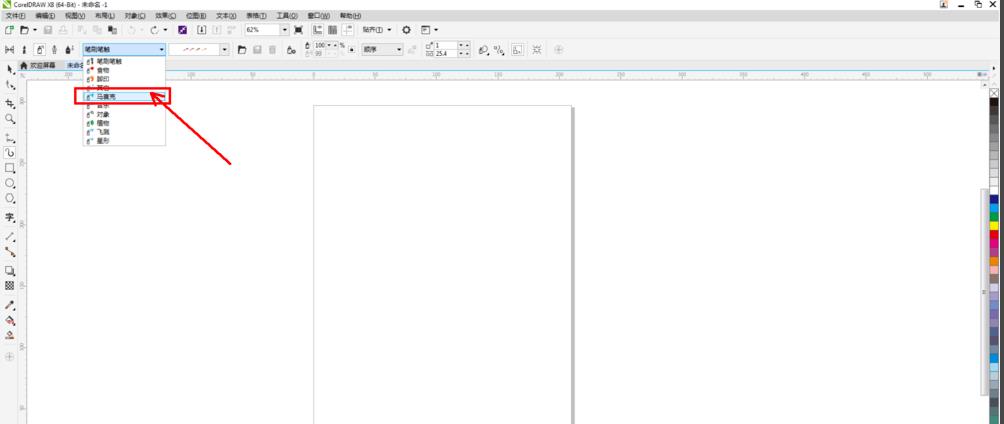Open the Edit (编辑) menu
The width and height of the screenshot is (1004, 424).
45,15
